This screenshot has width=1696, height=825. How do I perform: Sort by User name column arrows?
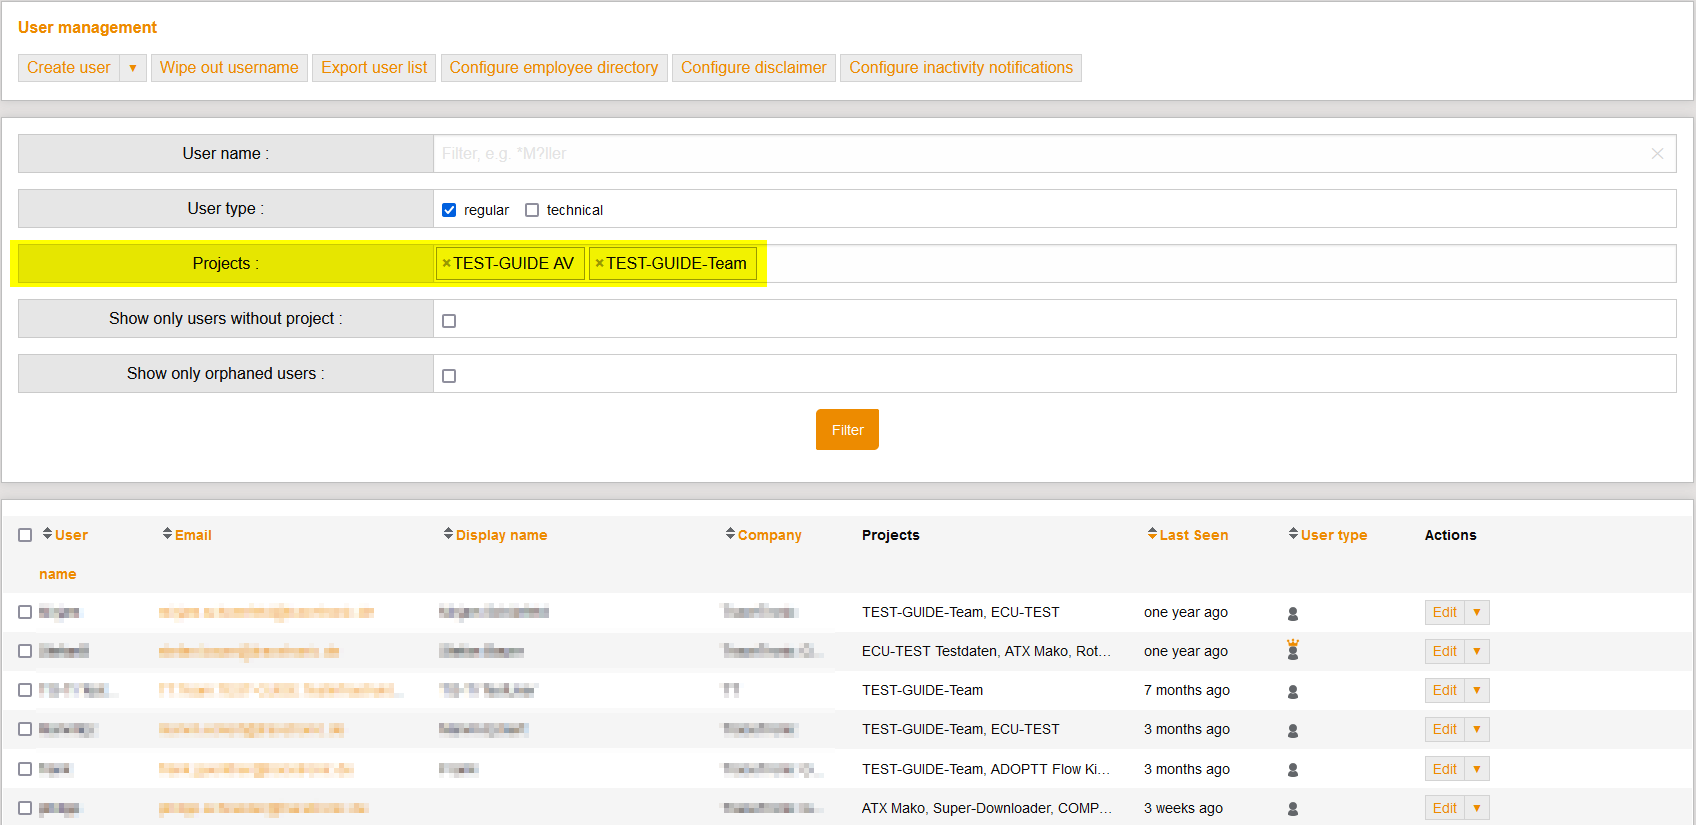point(47,534)
